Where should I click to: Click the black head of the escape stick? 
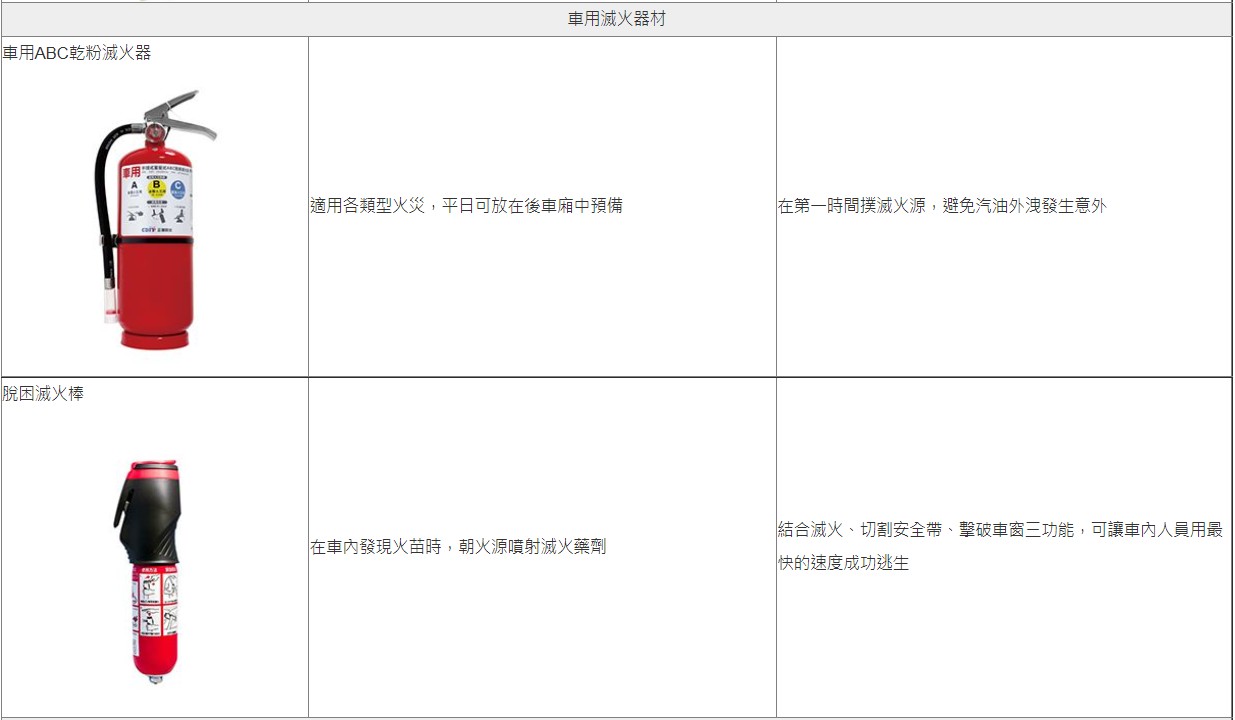150,512
